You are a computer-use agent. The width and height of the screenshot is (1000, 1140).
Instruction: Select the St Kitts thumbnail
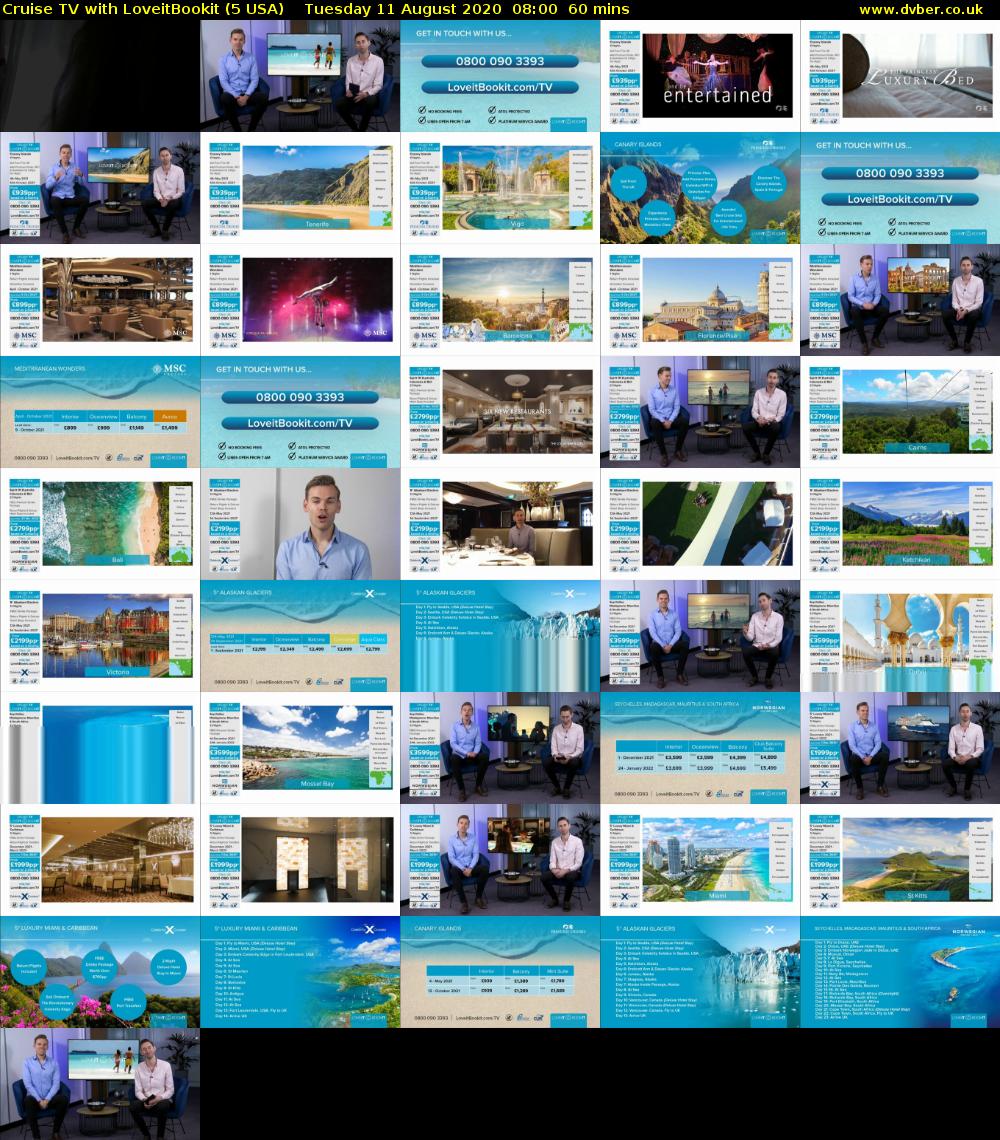pyautogui.click(x=900, y=859)
